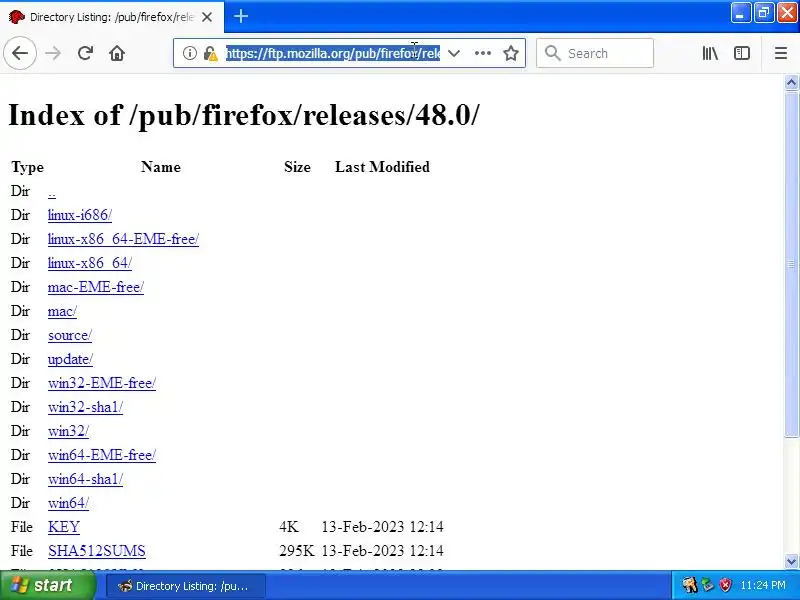Open the win64-sha1/ directory
This screenshot has height=600, width=800.
coord(85,479)
